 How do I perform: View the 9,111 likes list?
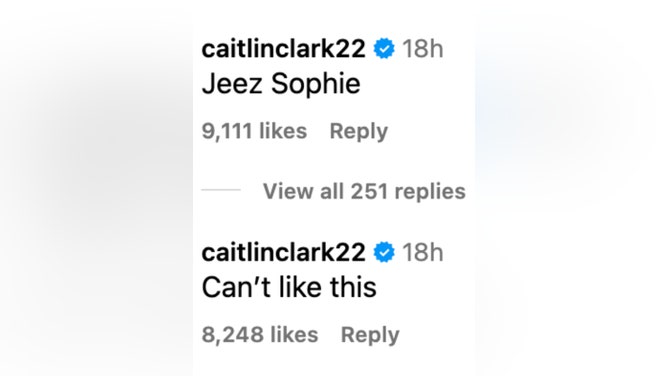click(254, 131)
